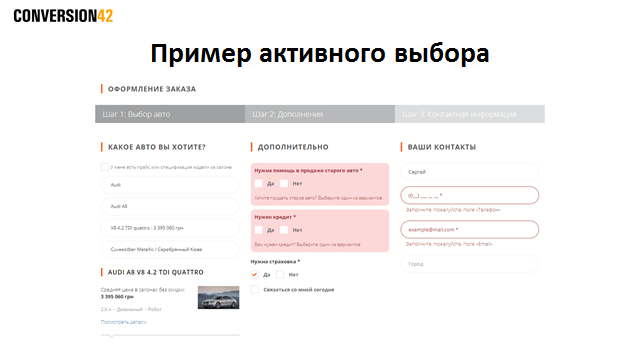Click the heading 'ВАШИ КОНТАКТЫ'

(442, 147)
